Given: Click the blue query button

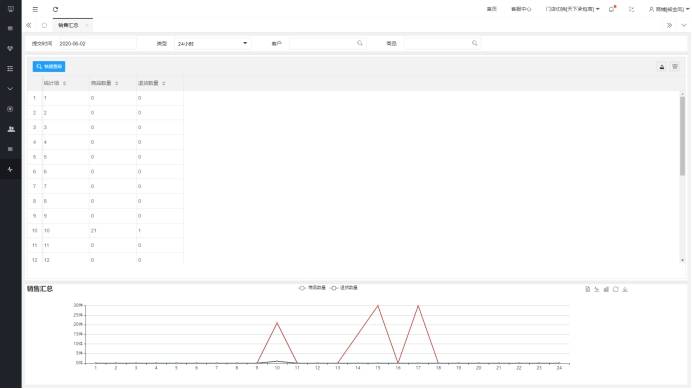Looking at the screenshot, I should point(49,67).
